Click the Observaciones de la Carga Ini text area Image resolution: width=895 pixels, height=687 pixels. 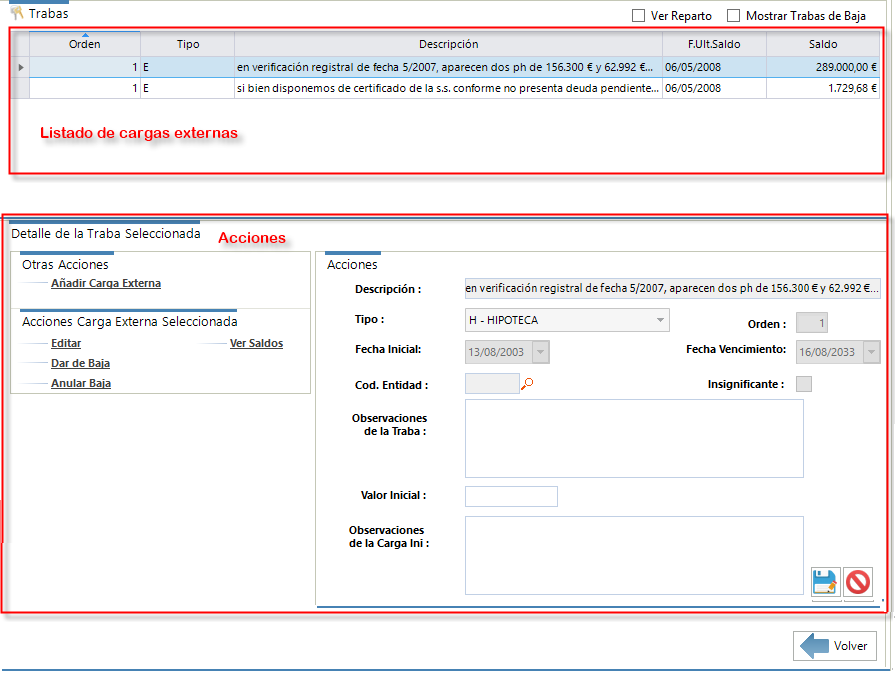(x=634, y=555)
